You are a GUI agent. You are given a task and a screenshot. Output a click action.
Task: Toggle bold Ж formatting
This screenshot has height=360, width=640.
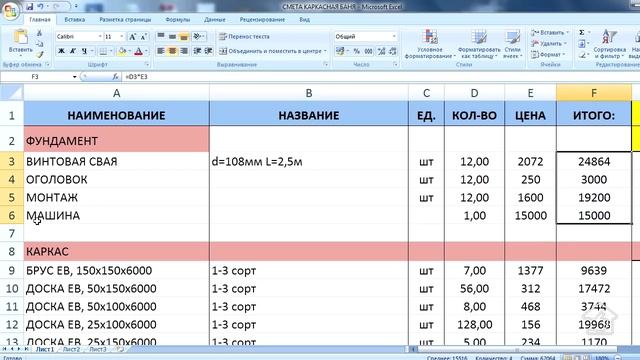pyautogui.click(x=61, y=51)
